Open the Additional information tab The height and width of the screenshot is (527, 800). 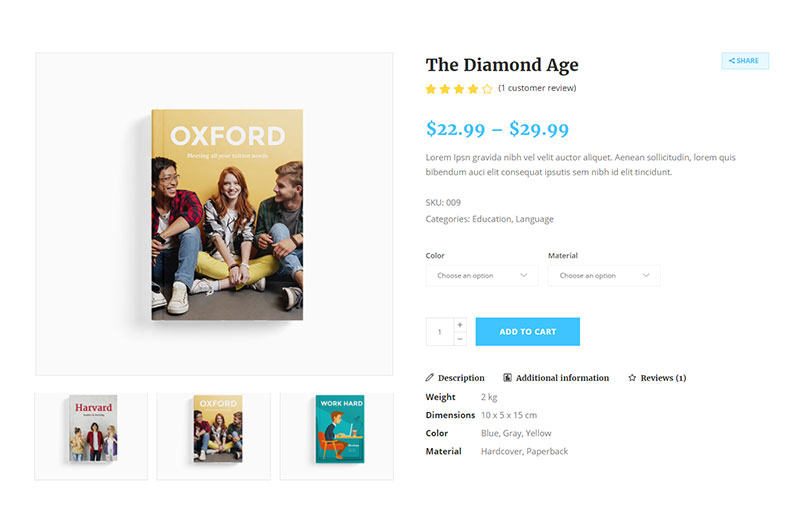(x=562, y=378)
